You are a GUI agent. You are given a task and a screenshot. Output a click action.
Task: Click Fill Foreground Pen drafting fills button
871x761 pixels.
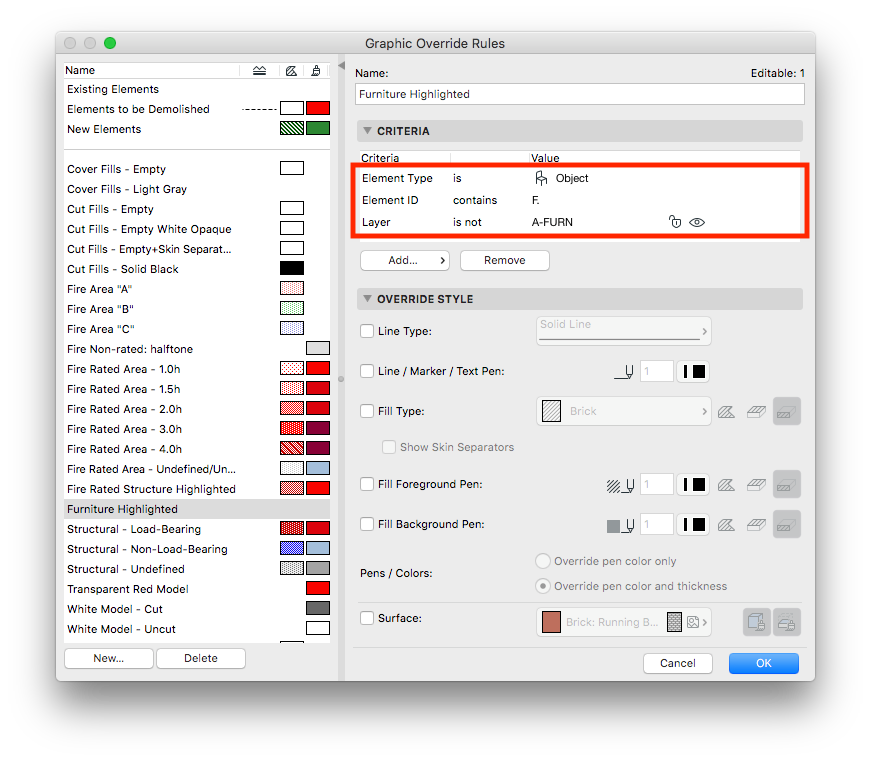pyautogui.click(x=787, y=485)
